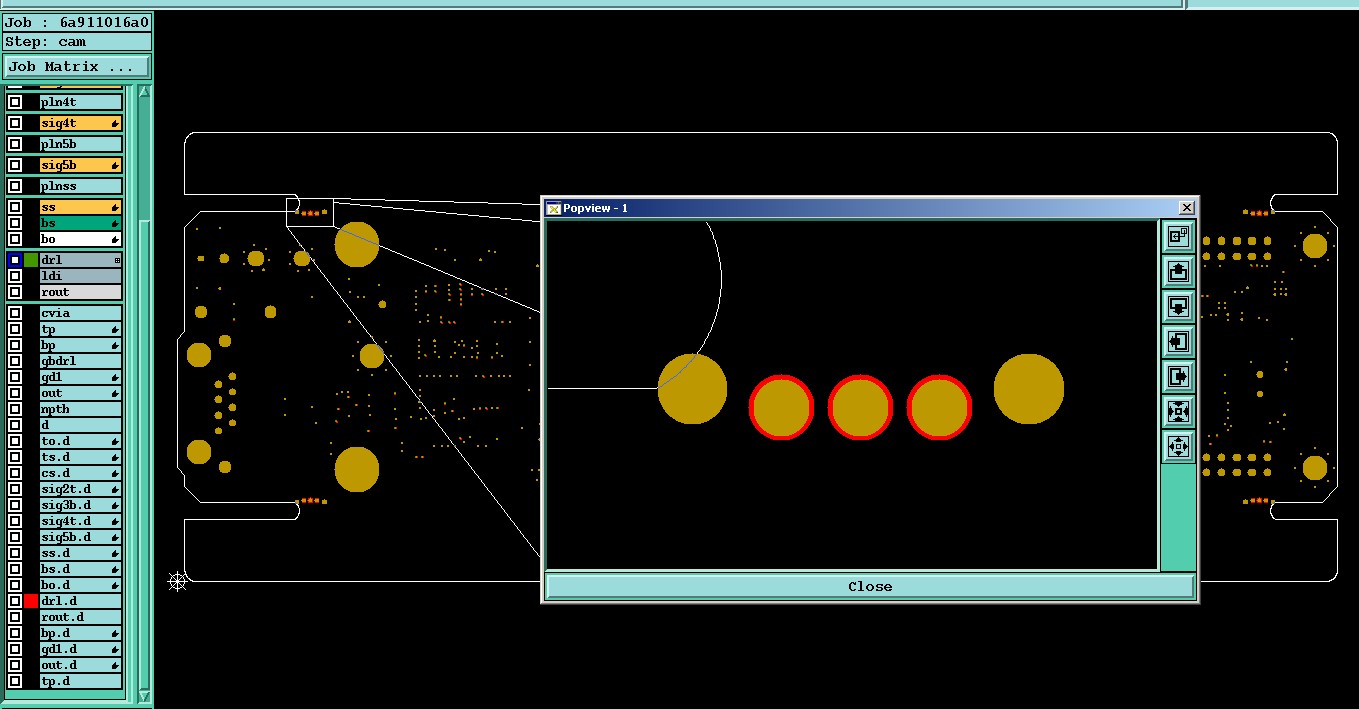The height and width of the screenshot is (709, 1359).
Task: Select the ldi layer row
Action: pyautogui.click(x=80, y=276)
